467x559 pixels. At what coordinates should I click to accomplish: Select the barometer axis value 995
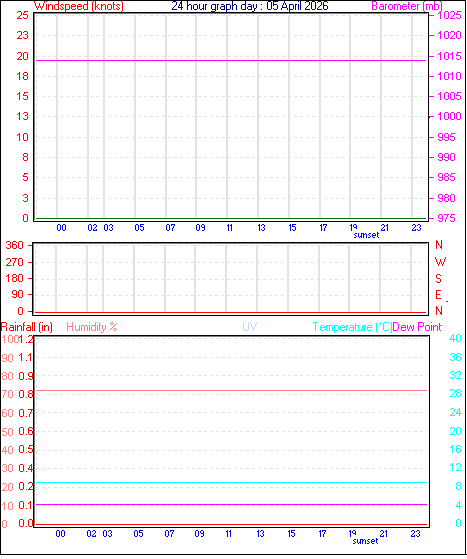coord(446,137)
